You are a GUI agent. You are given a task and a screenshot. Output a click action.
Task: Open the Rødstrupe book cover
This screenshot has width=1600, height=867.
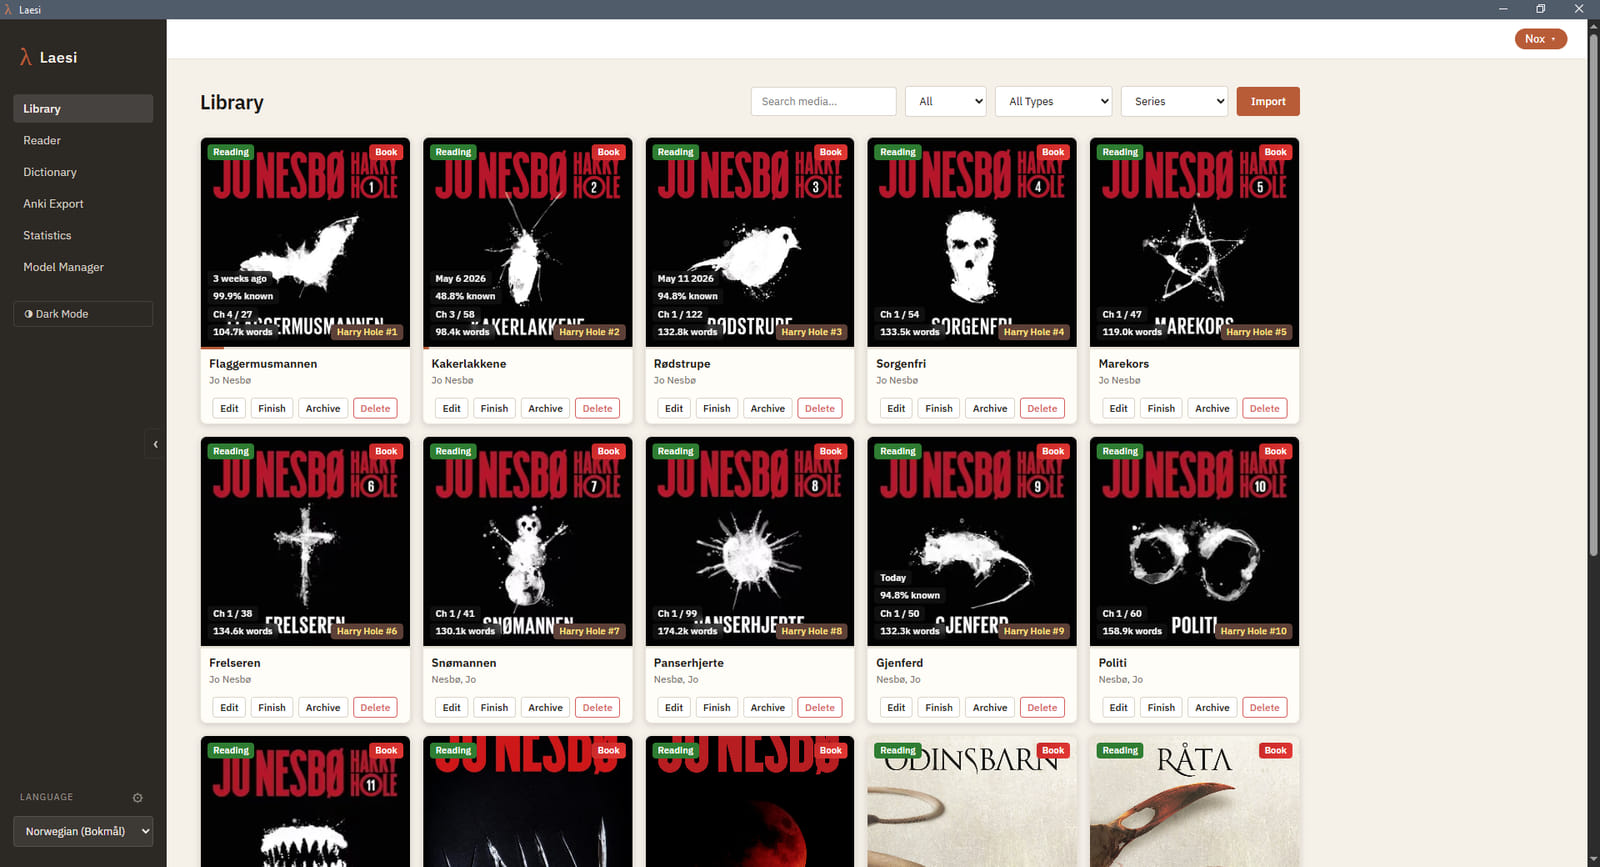coord(750,242)
